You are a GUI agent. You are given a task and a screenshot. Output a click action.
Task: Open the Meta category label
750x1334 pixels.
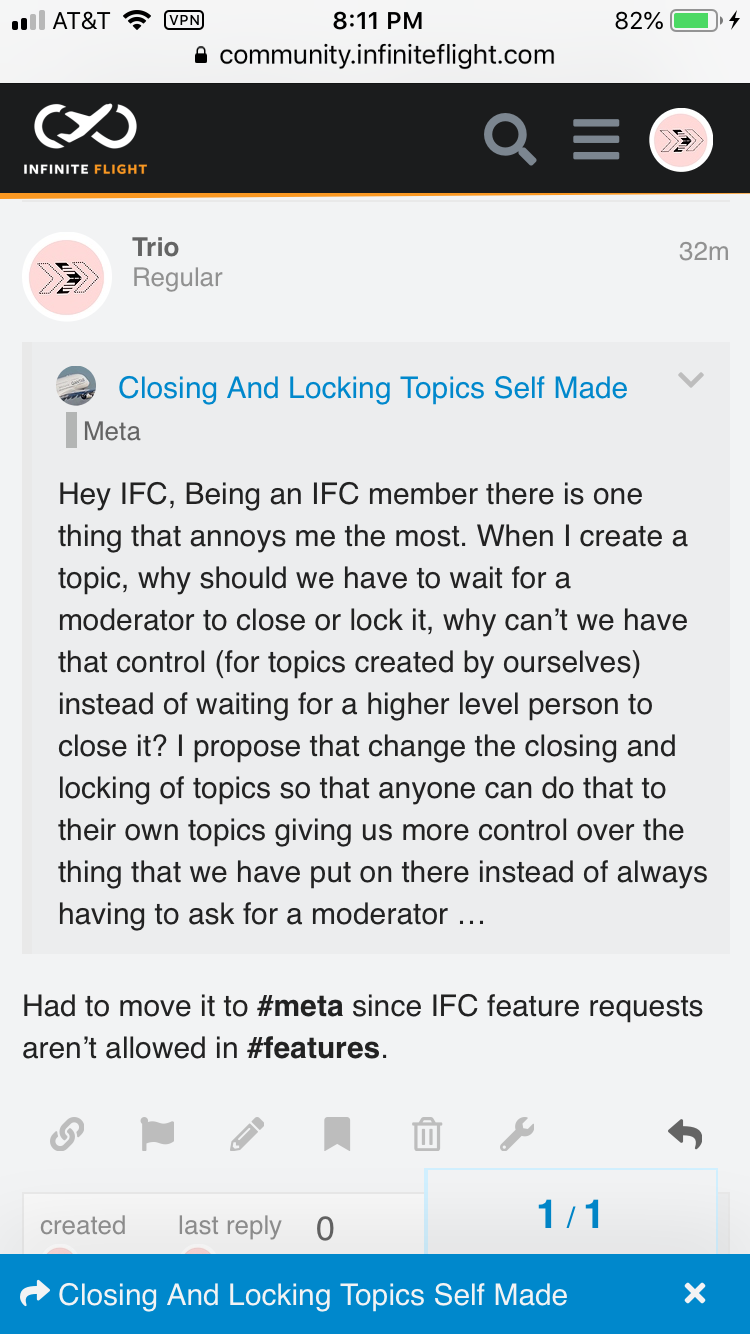[x=111, y=431]
